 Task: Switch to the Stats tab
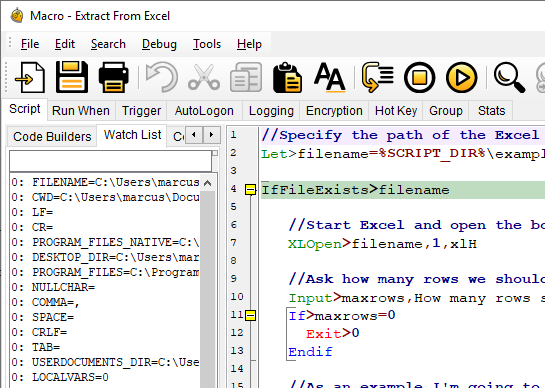click(x=491, y=111)
